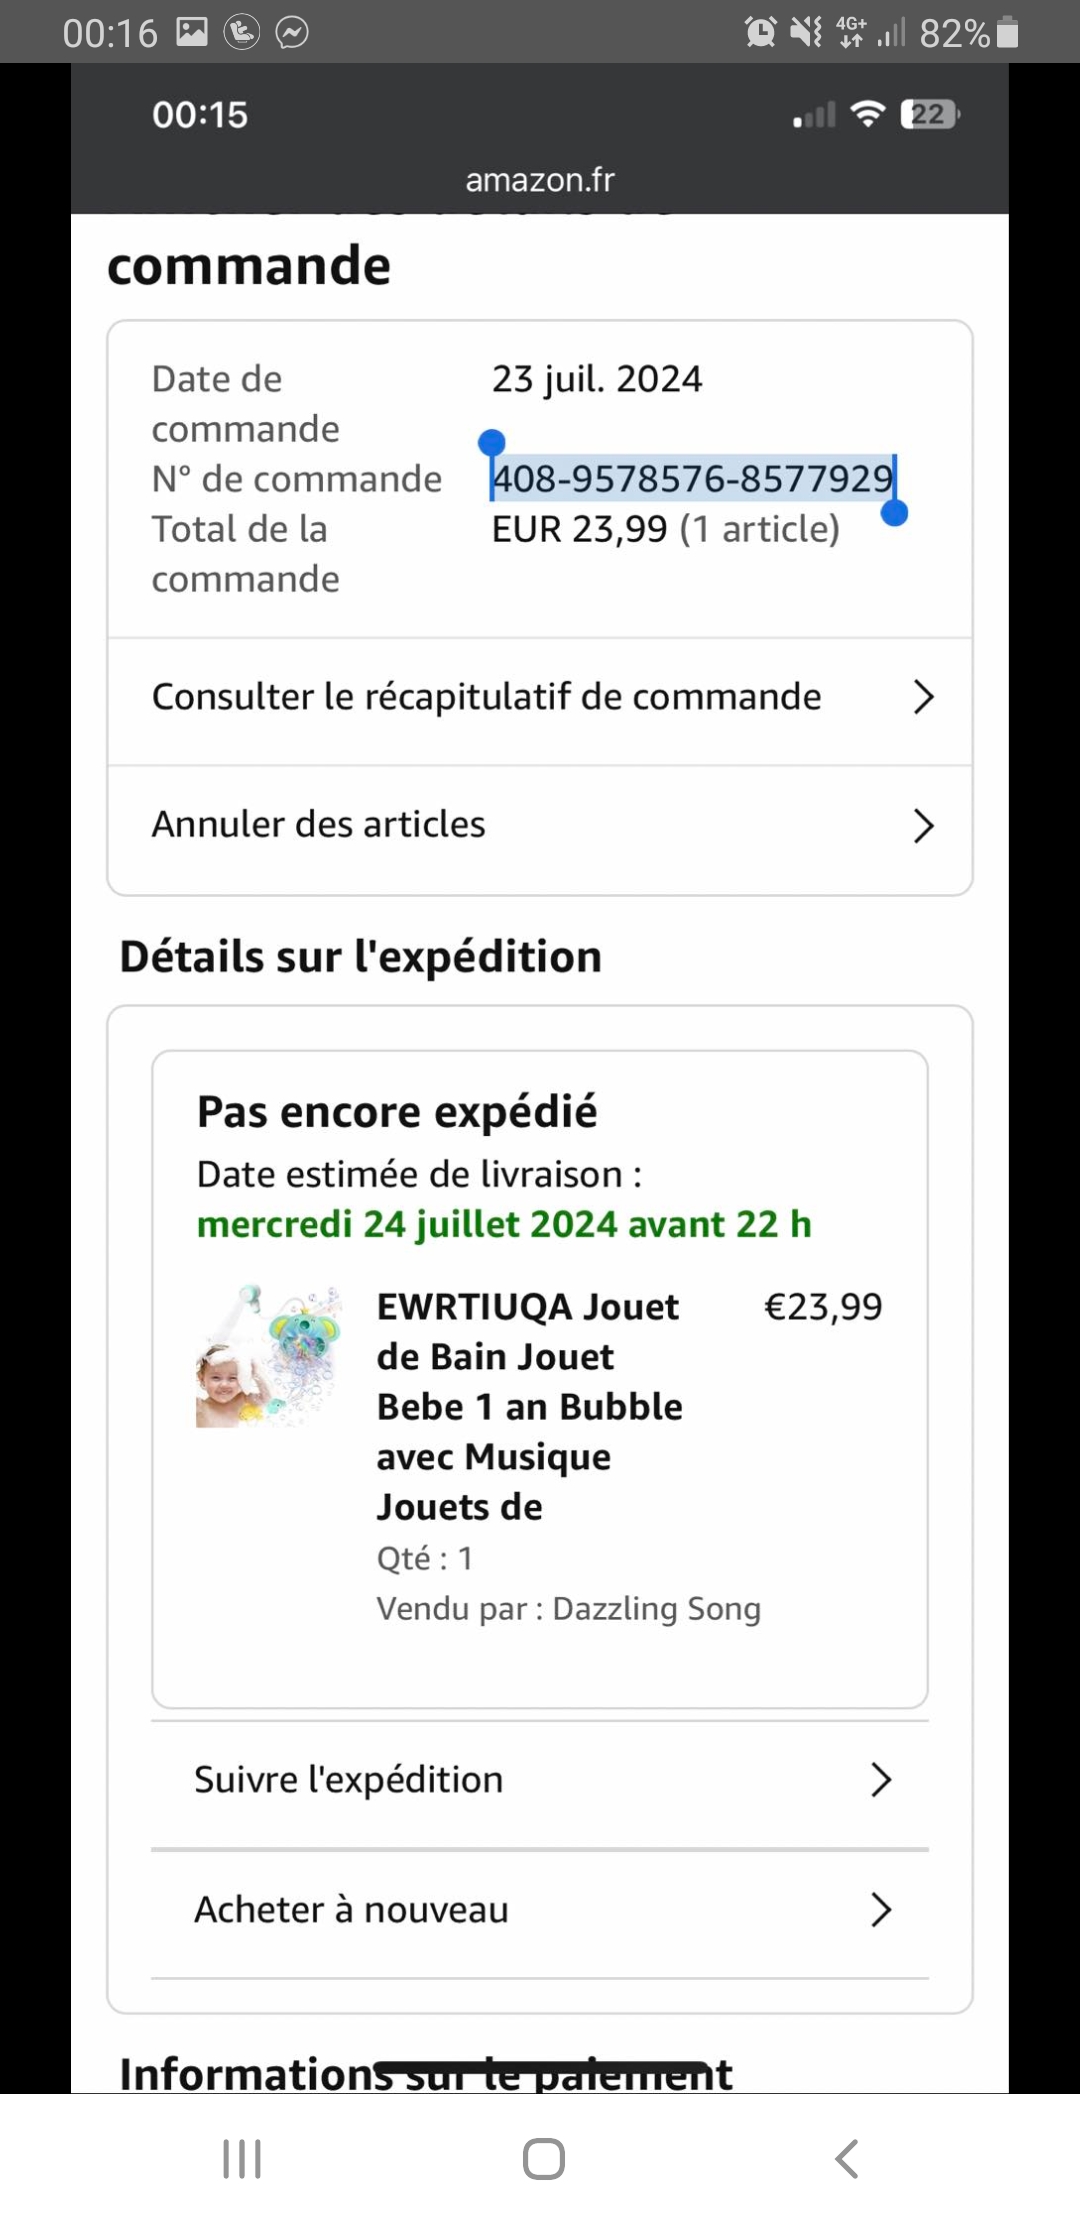Image resolution: width=1080 pixels, height=2220 pixels.
Task: Tap the alarm clock status icon
Action: [760, 33]
